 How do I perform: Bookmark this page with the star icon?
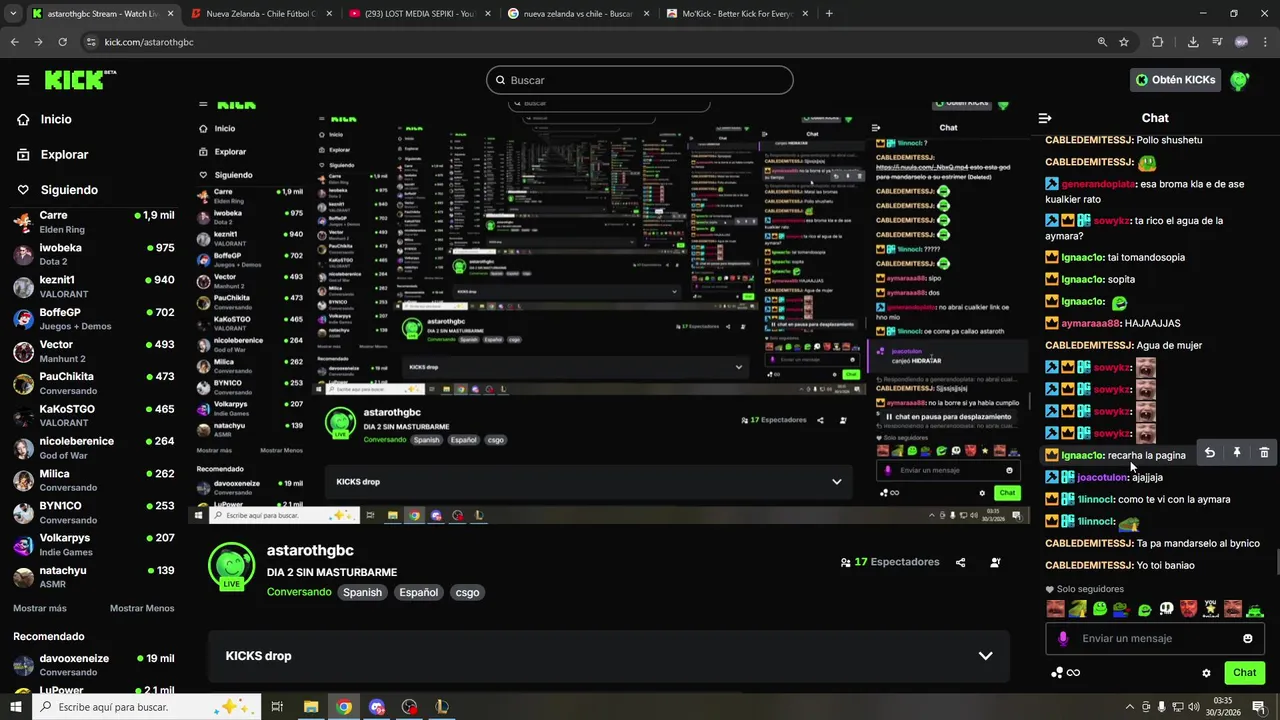point(1124,42)
